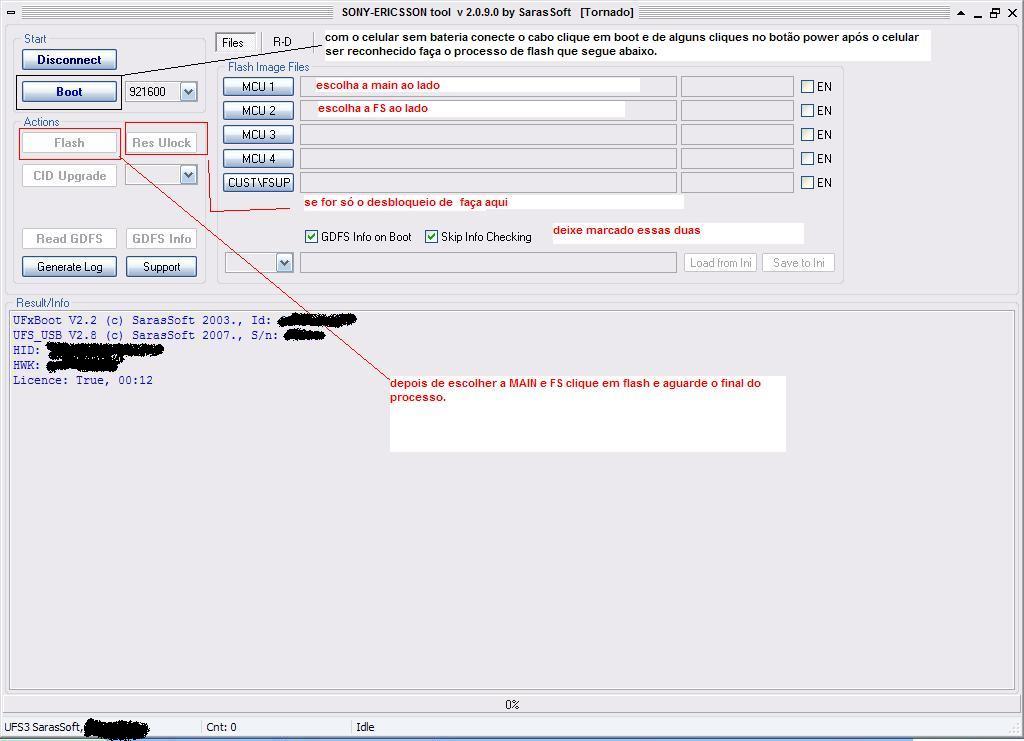Click the Read GDFS button

[69, 238]
